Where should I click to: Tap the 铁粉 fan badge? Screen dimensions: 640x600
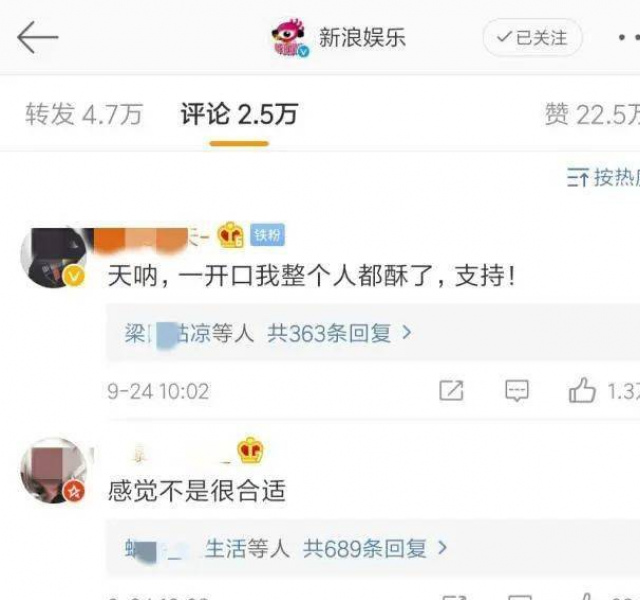coord(267,235)
